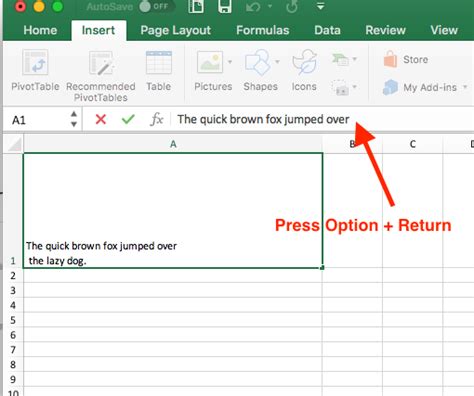Image resolution: width=474 pixels, height=396 pixels.
Task: Open the Shapes gallery icon
Action: tap(257, 62)
